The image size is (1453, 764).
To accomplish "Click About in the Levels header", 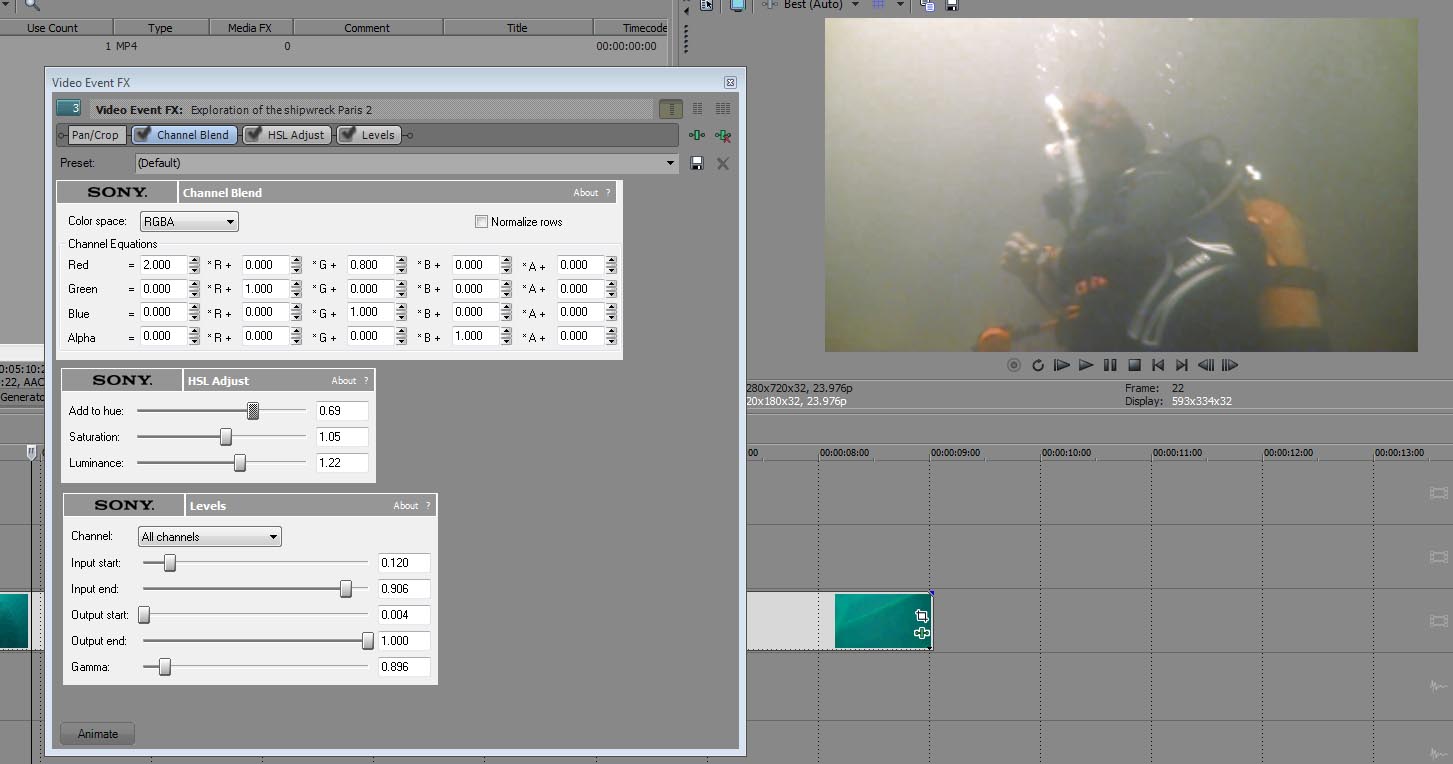I will coord(406,506).
